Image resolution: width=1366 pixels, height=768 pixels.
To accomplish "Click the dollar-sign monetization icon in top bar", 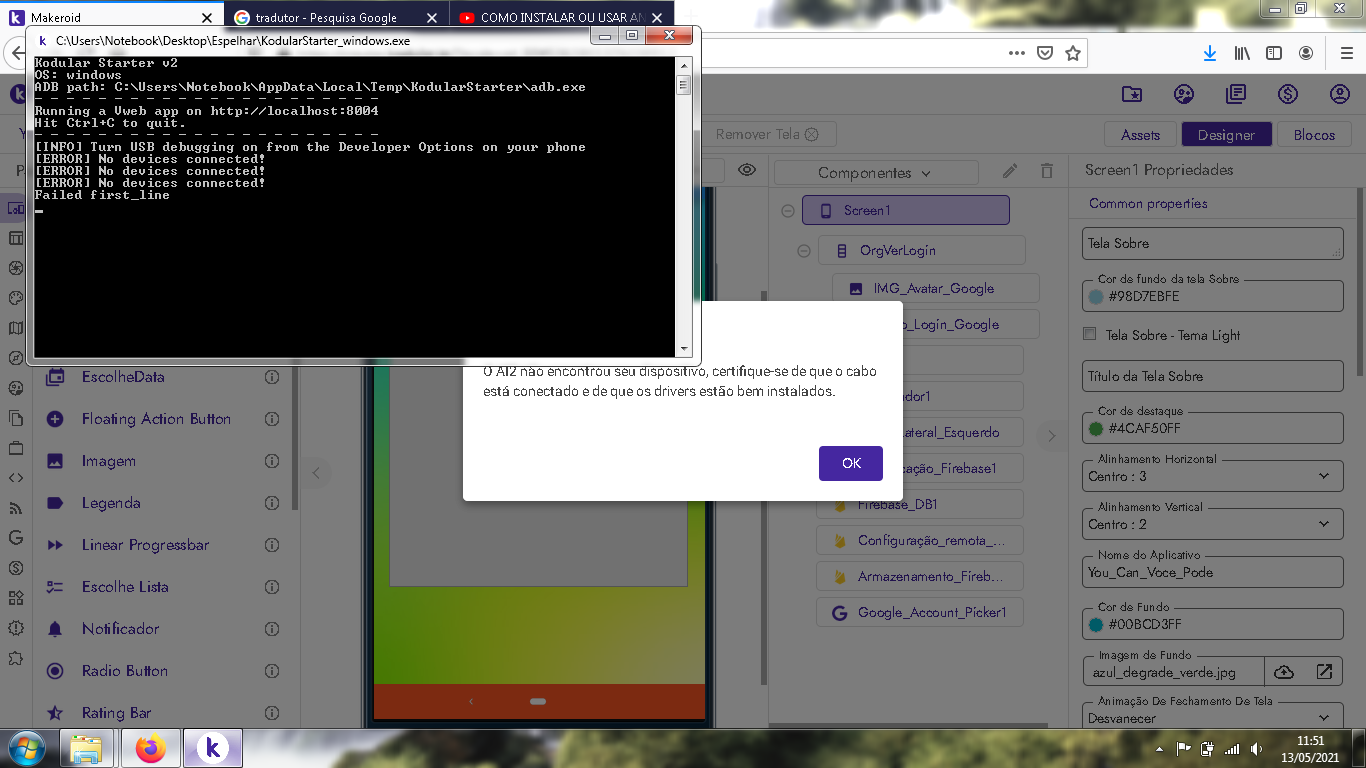I will click(1288, 95).
